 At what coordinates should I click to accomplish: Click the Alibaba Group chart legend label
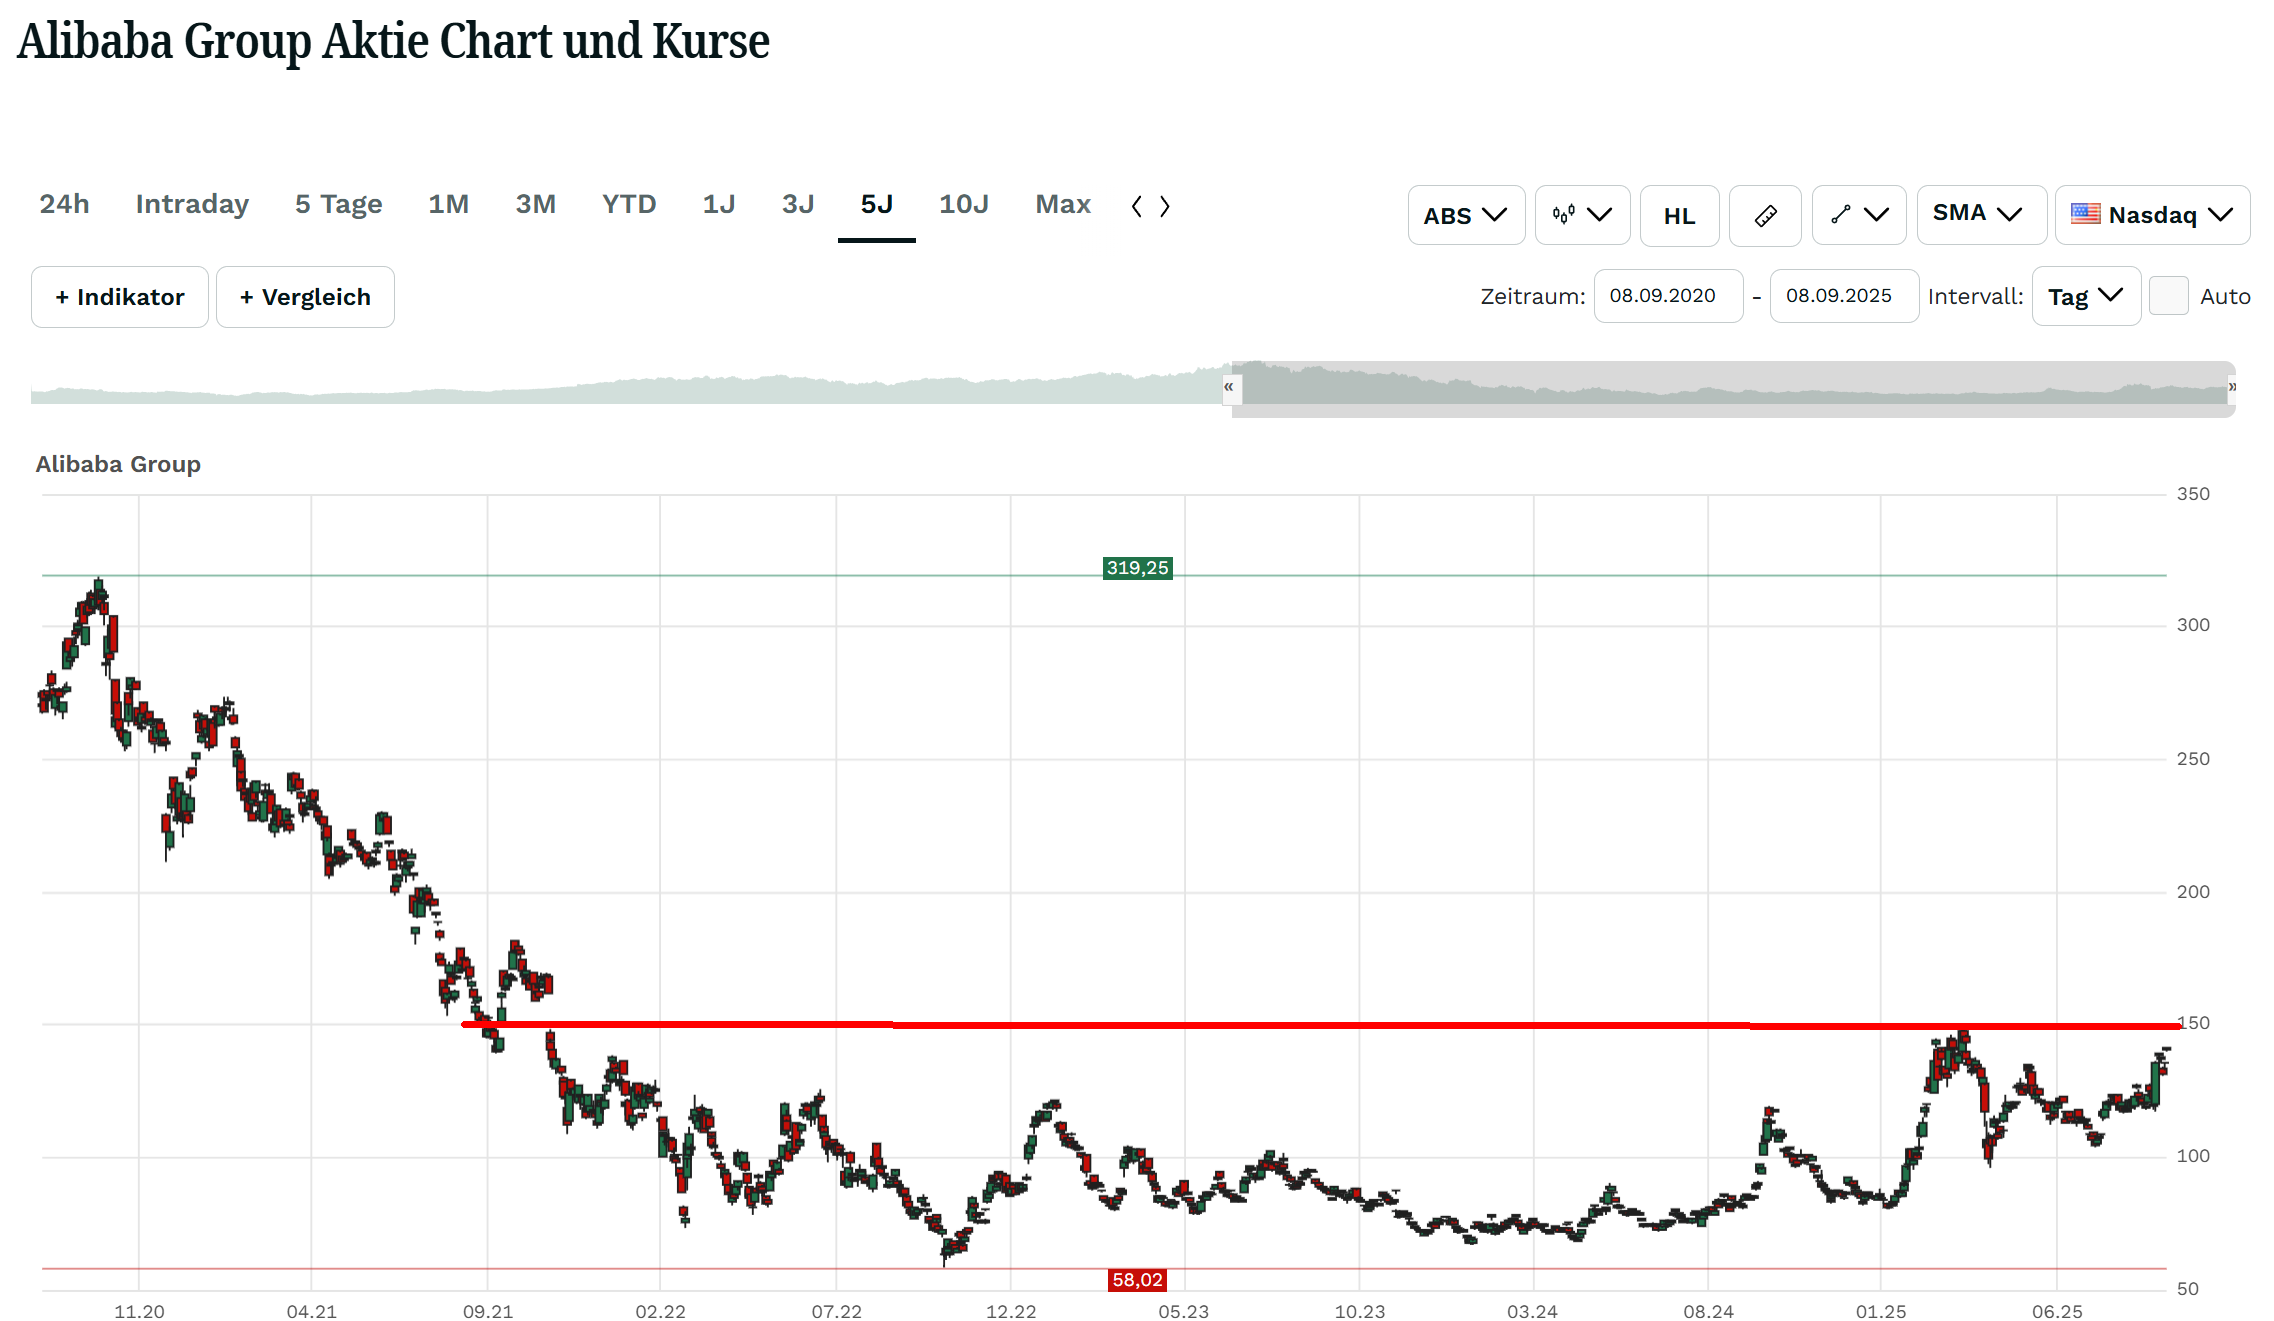(118, 464)
